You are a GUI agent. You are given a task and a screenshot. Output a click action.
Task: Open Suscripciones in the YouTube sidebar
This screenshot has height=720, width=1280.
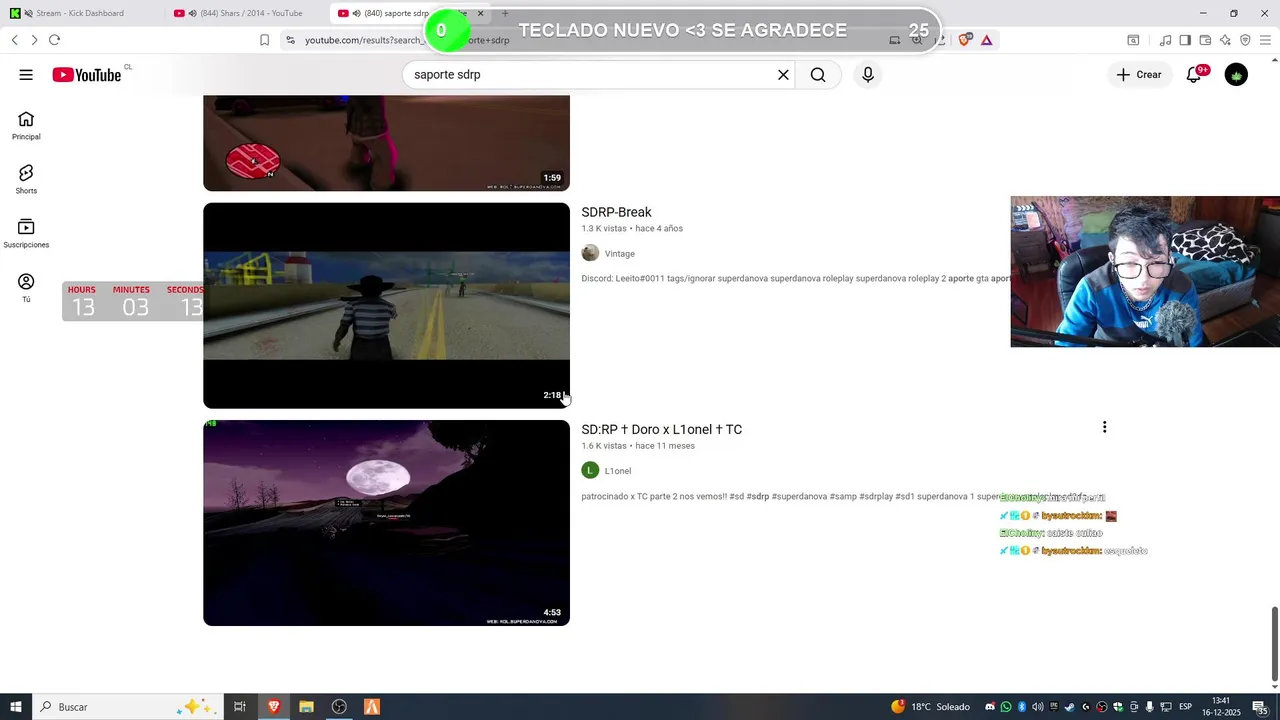pyautogui.click(x=26, y=233)
